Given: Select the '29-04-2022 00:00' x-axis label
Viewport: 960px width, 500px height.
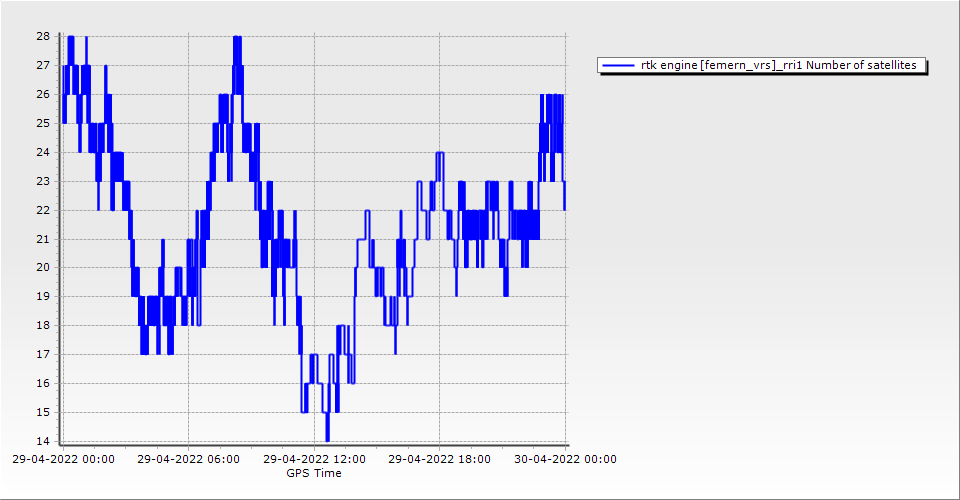Looking at the screenshot, I should click(63, 460).
